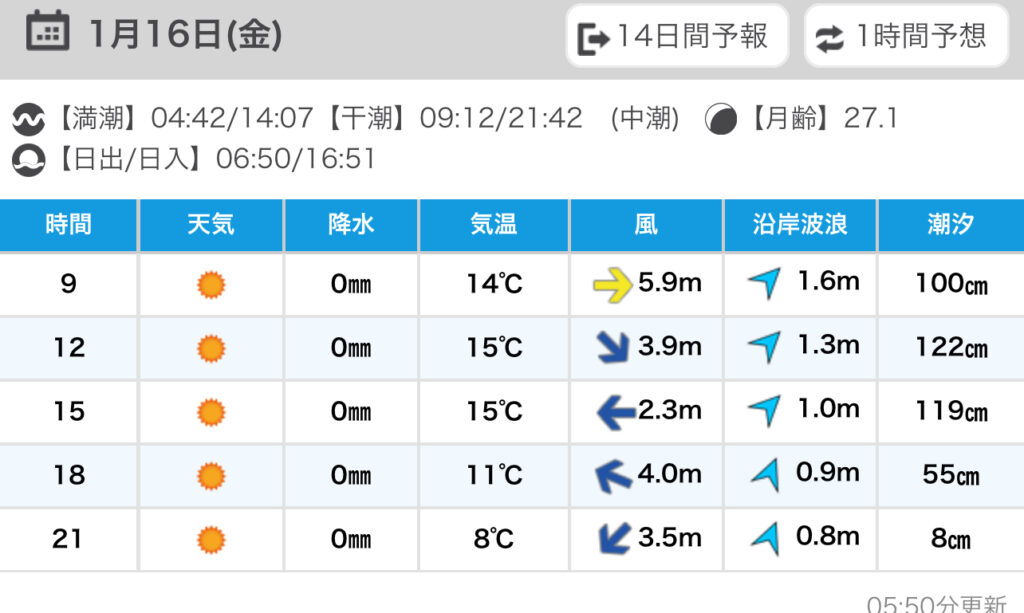Click the 11℃ temperature cell
The width and height of the screenshot is (1024, 613).
coord(494,476)
